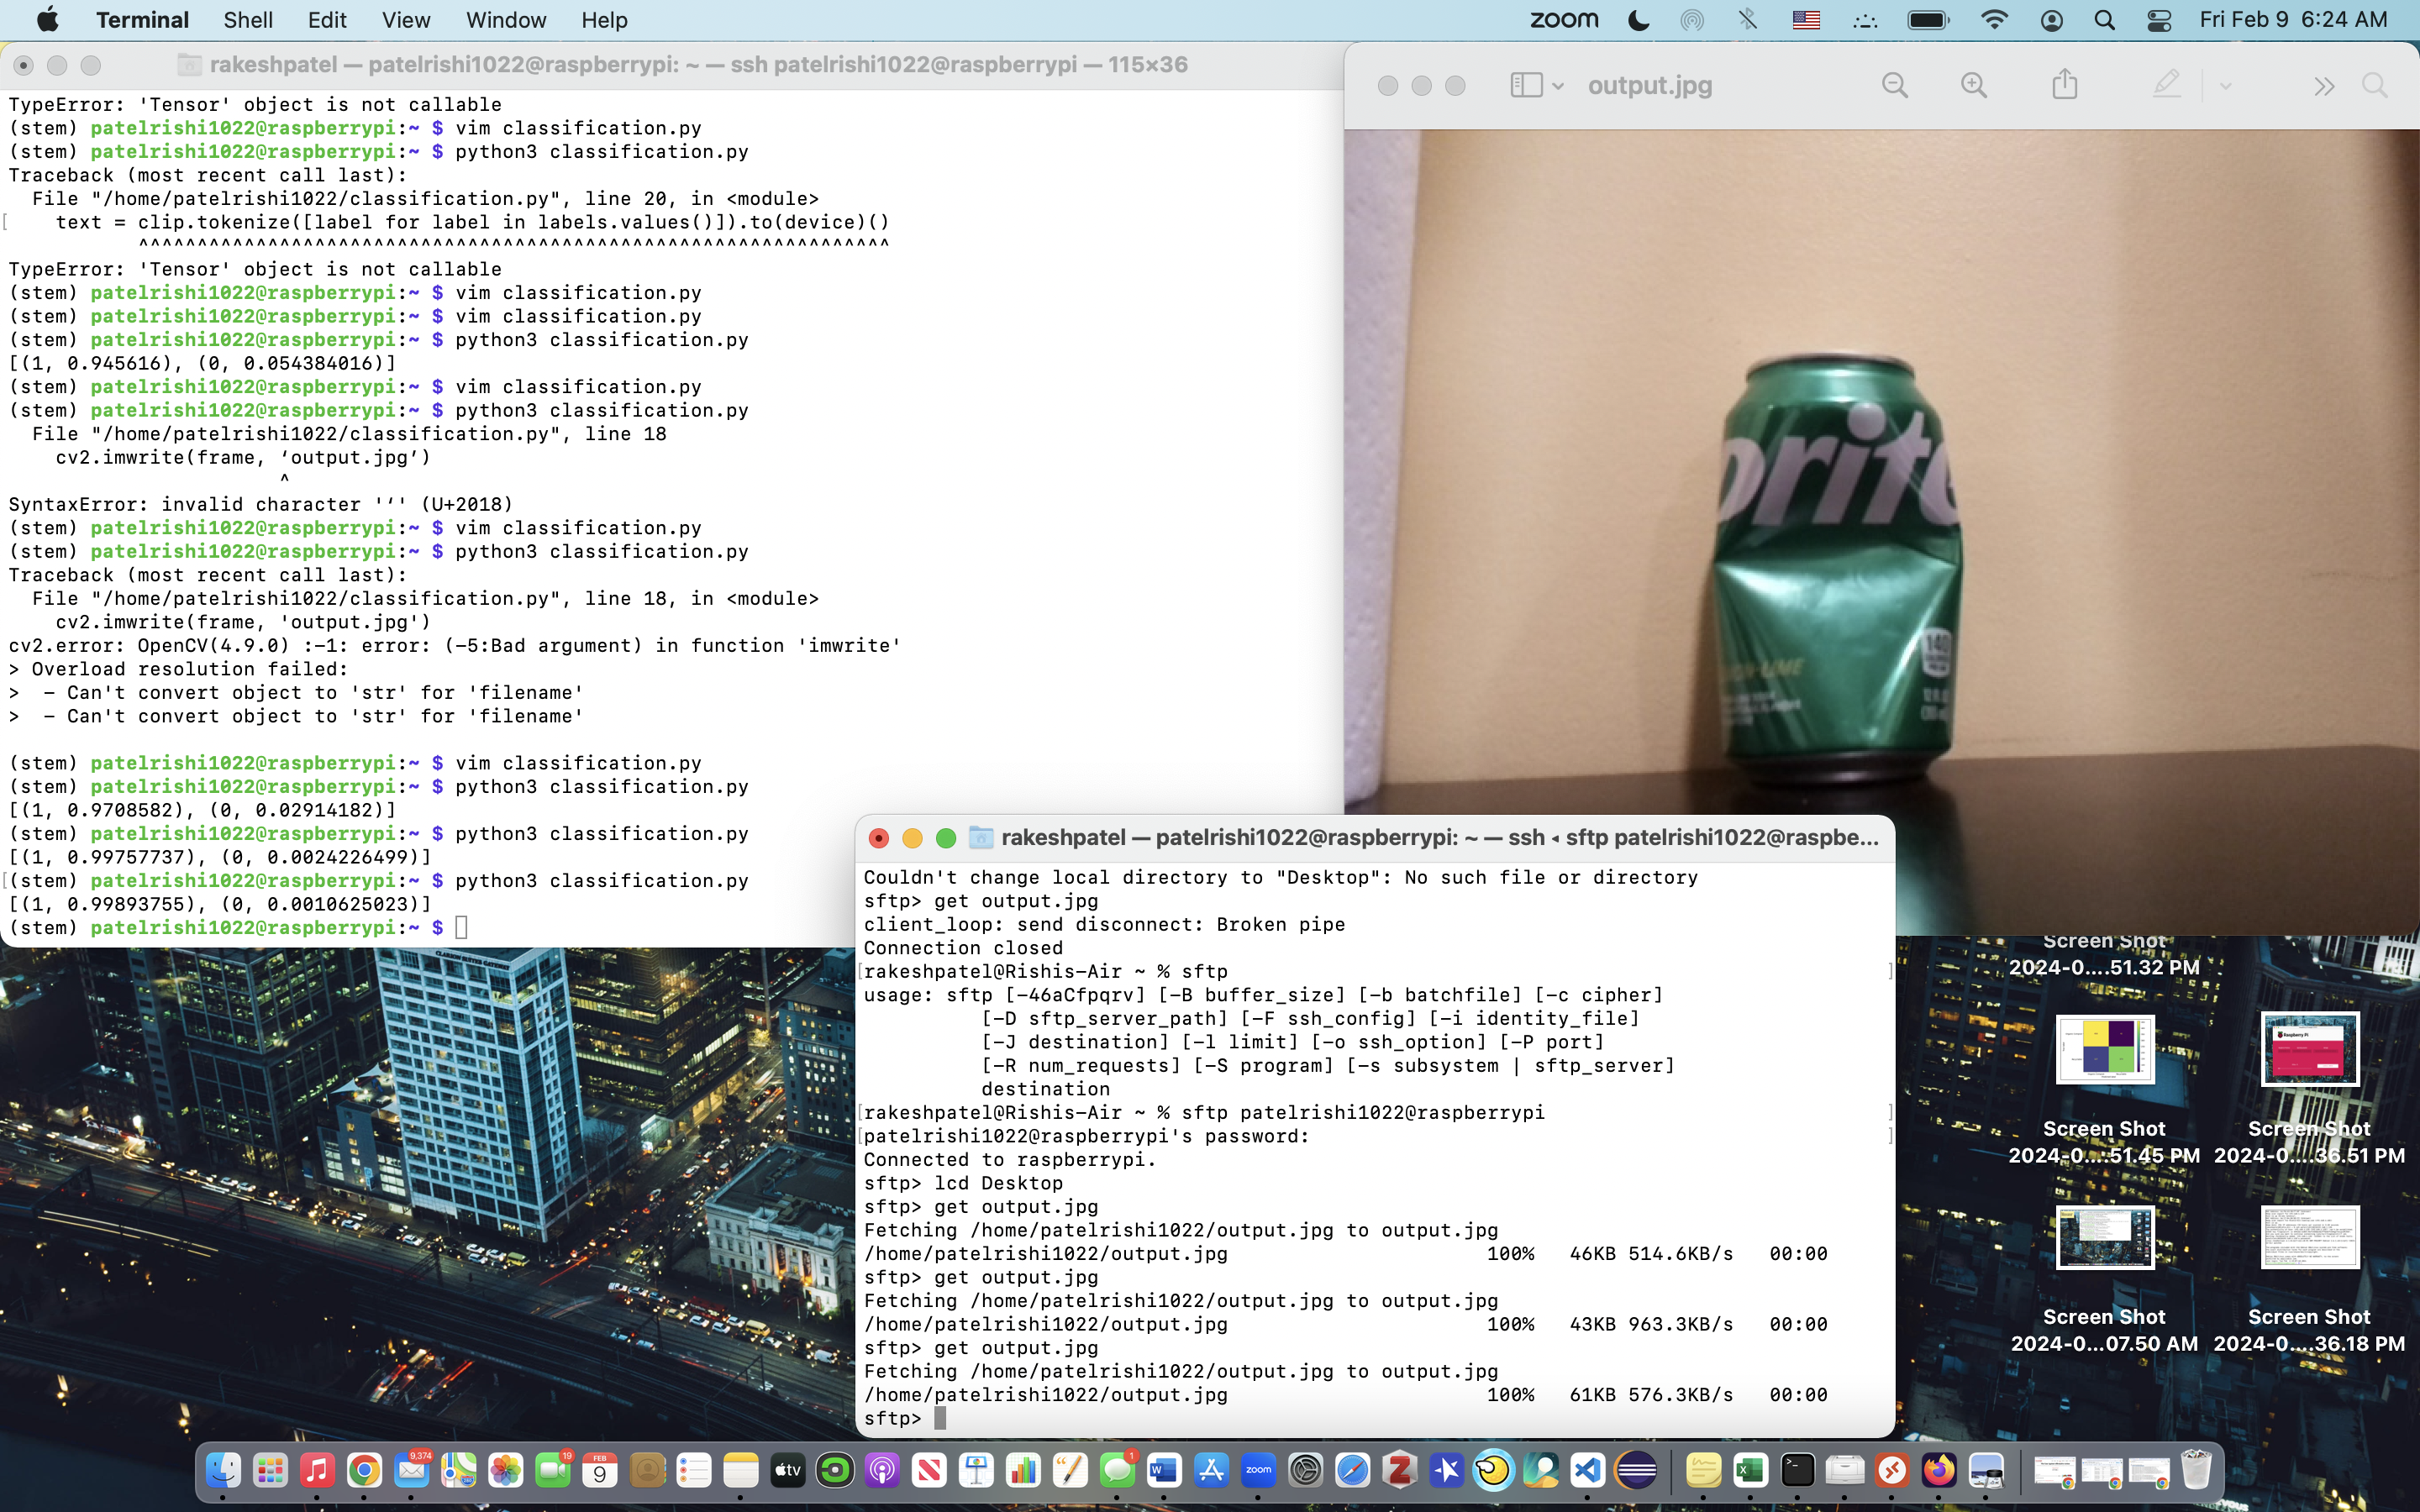Zoom in the output.jpg image in Preview

[x=1973, y=85]
